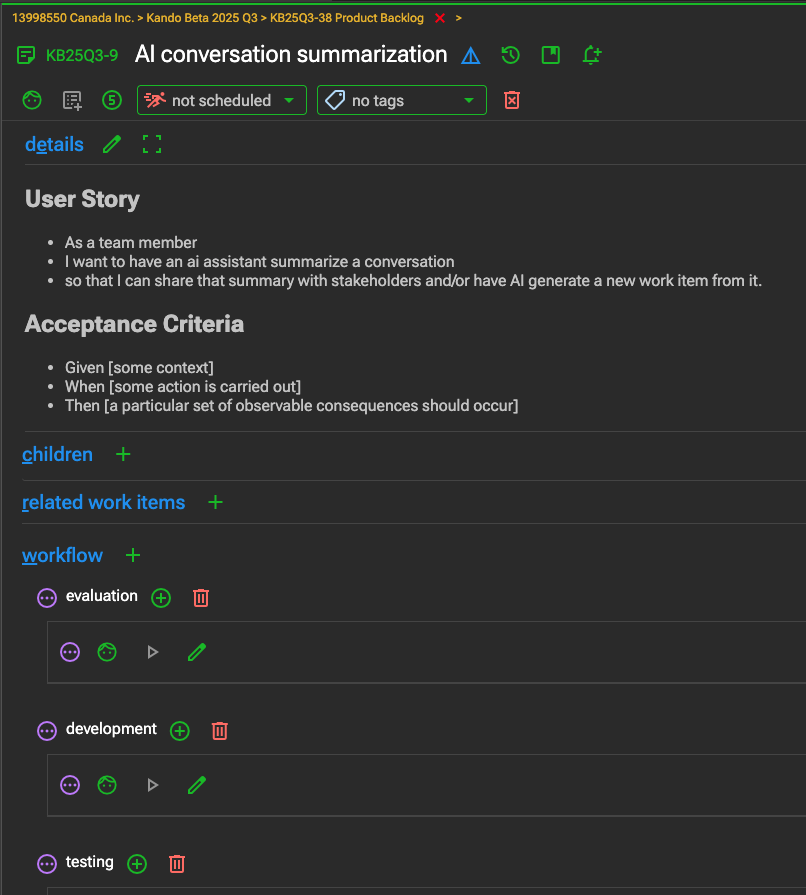The image size is (806, 895).
Task: Edit details with the green pencil icon
Action: (112, 144)
